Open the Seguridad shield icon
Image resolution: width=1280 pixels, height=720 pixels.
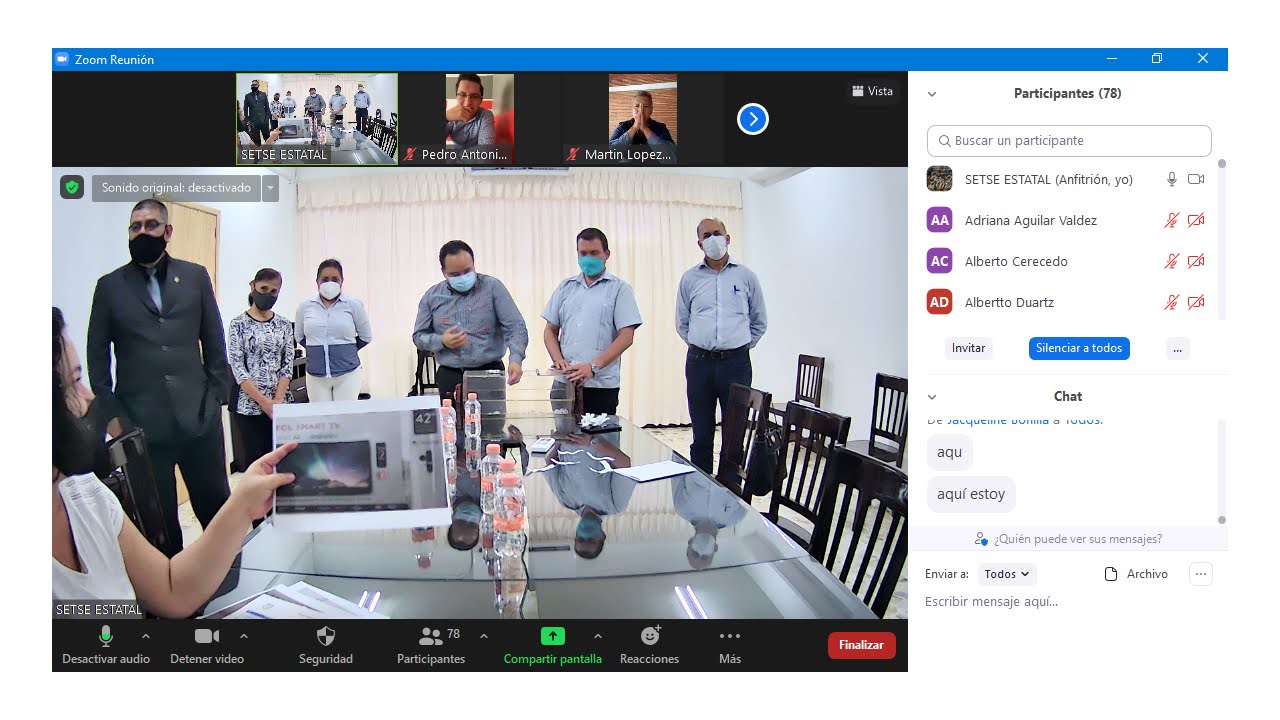point(325,636)
